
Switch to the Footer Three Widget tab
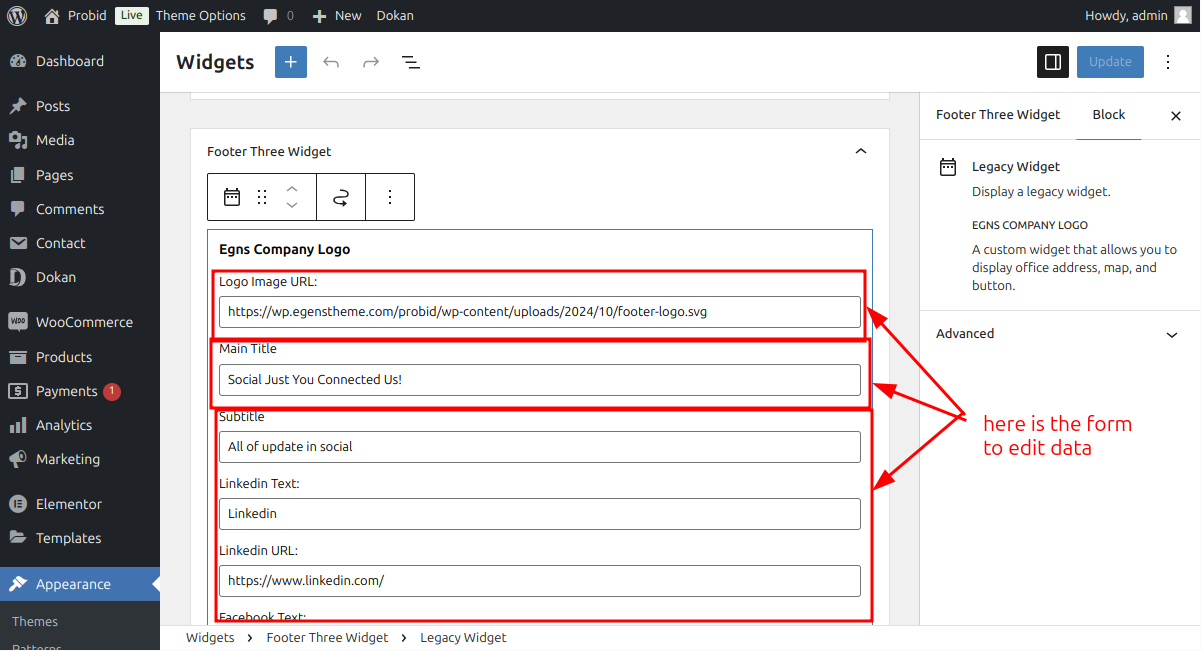(998, 115)
